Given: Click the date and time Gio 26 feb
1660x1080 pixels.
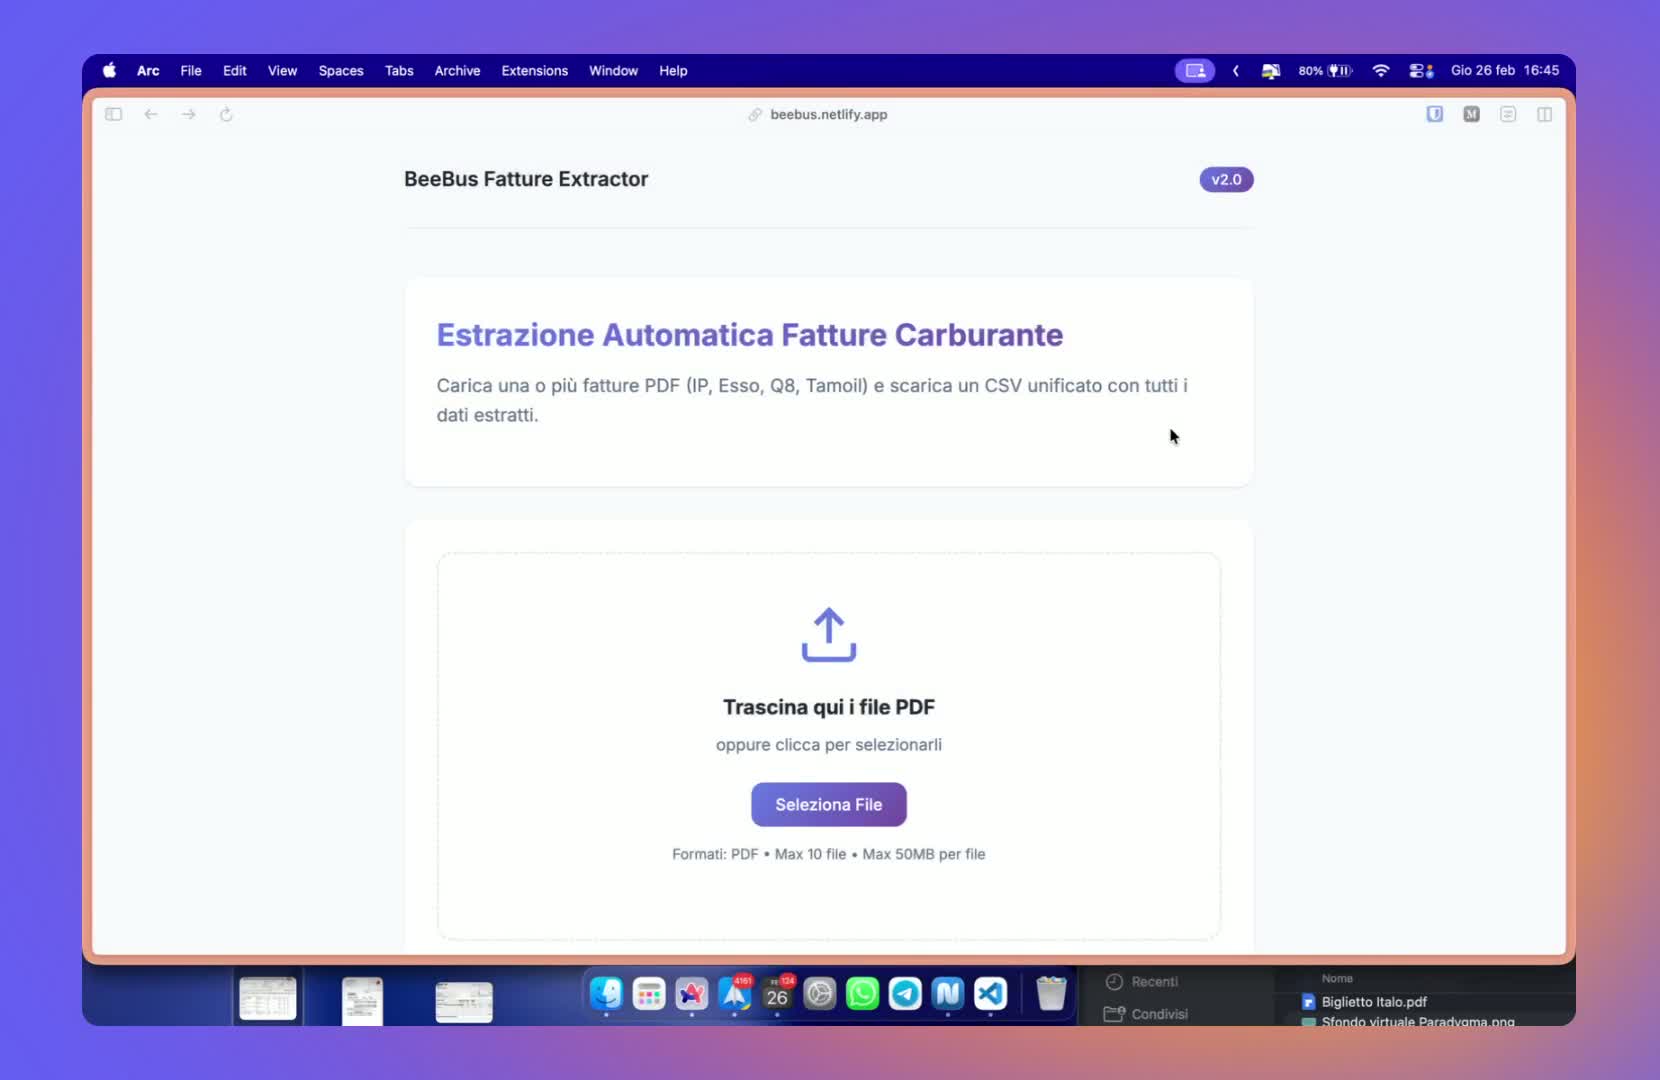Looking at the screenshot, I should [x=1505, y=71].
